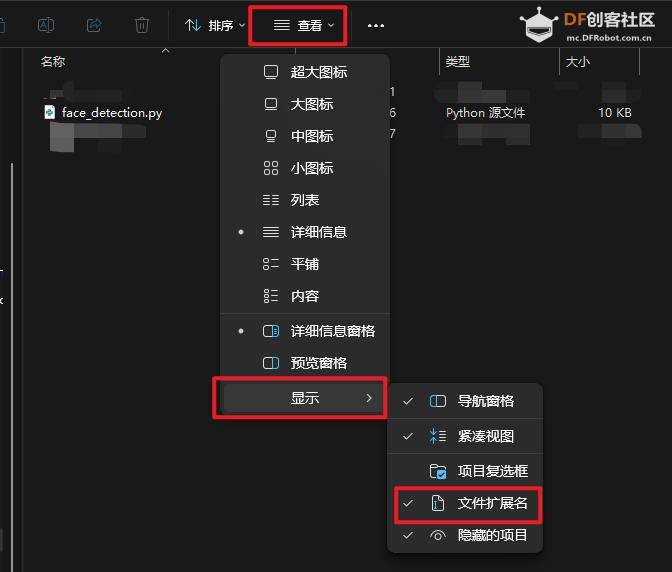Image resolution: width=672 pixels, height=572 pixels.
Task: Choose the List view option
Action: pyautogui.click(x=305, y=200)
